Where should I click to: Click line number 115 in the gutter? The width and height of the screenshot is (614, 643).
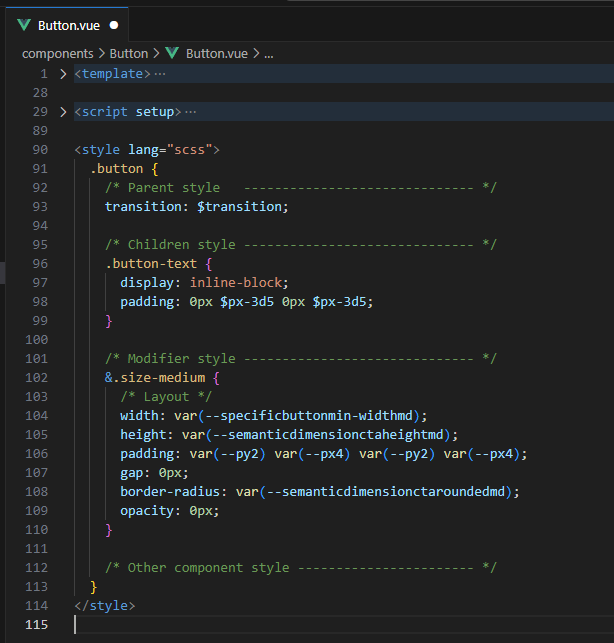tap(37, 625)
